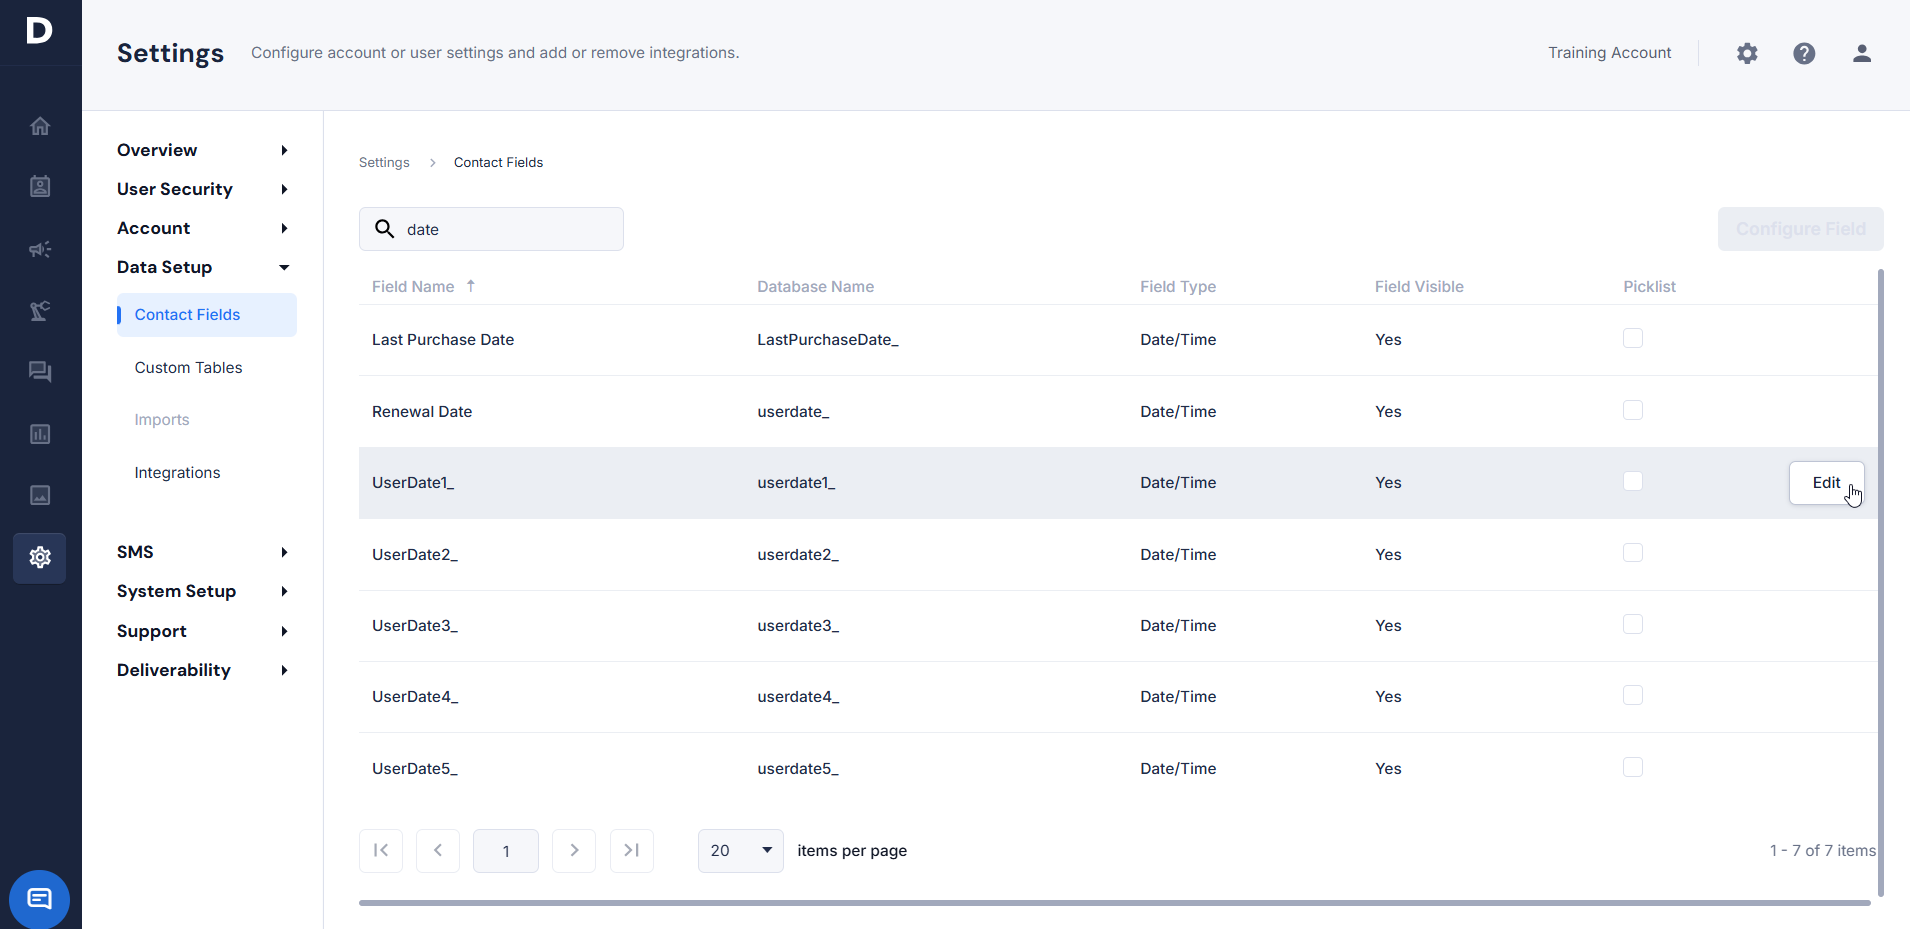The image size is (1910, 929).
Task: Open the Image library icon in sidebar
Action: click(40, 496)
